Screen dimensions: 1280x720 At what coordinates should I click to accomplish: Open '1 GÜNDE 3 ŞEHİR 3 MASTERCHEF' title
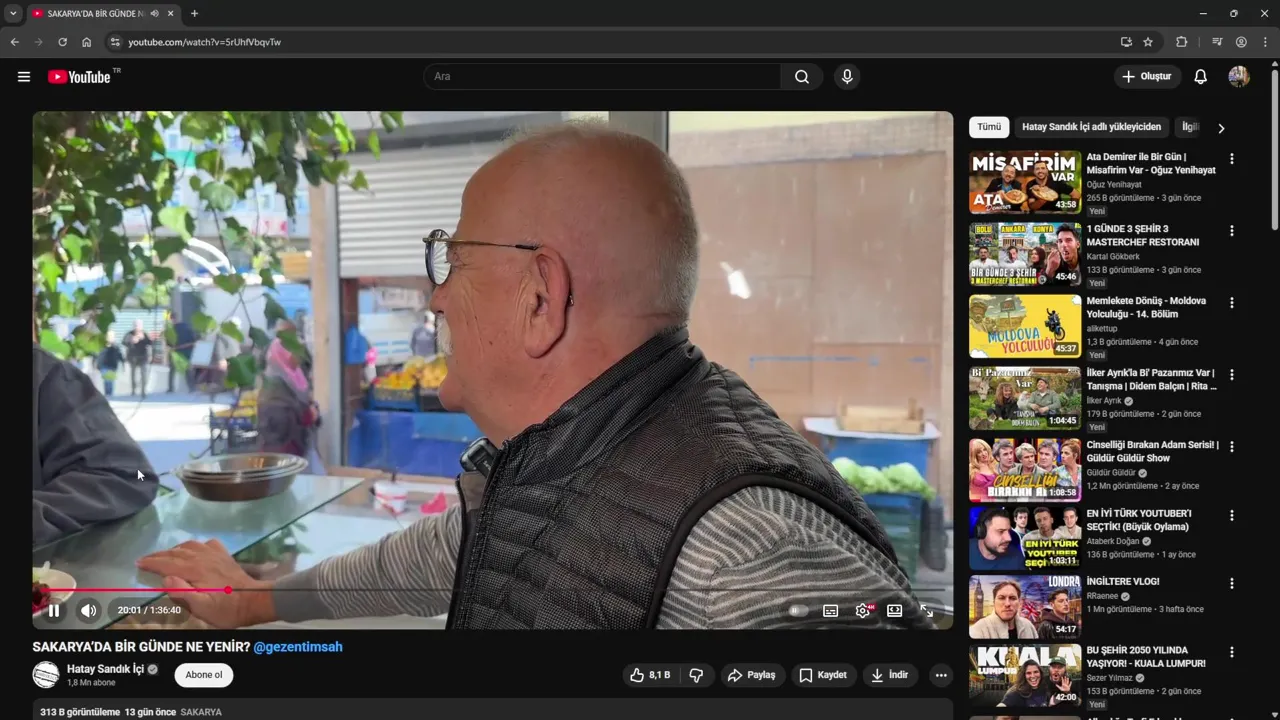click(x=1143, y=236)
